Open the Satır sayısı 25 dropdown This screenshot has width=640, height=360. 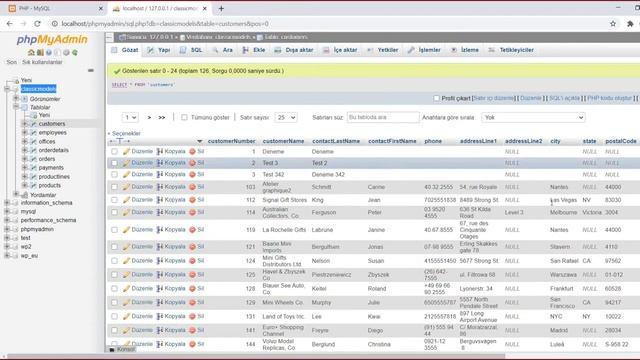coord(286,118)
